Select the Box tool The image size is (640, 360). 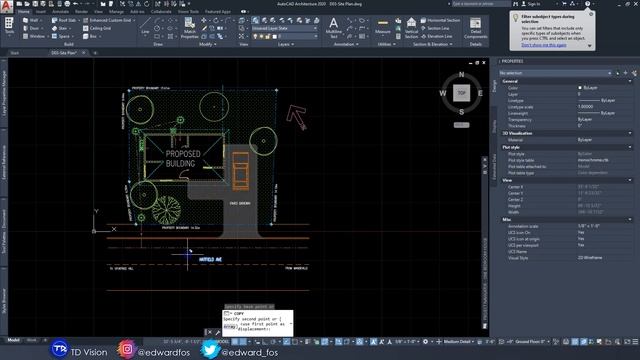[91, 36]
